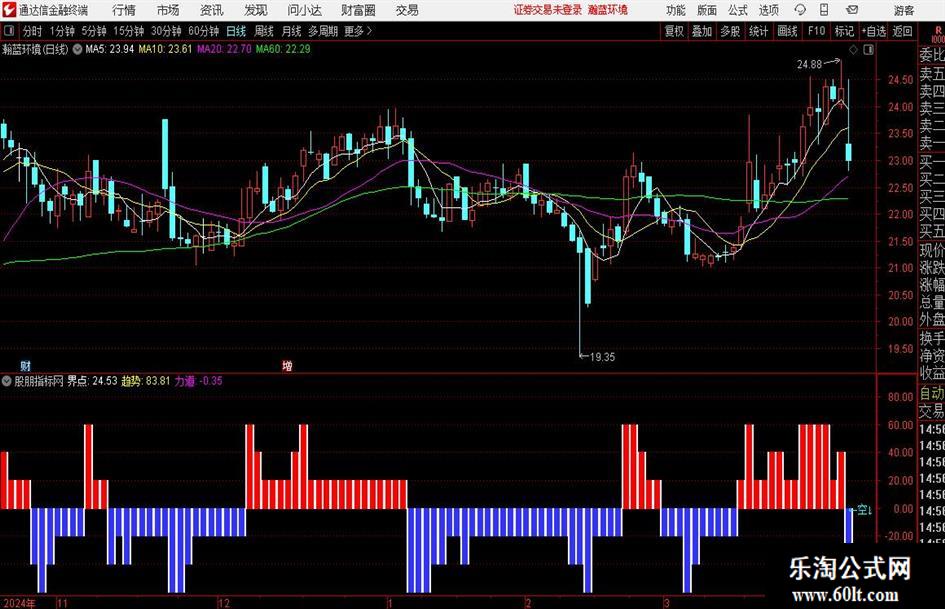Open the F10 company info button
Screen dimensions: 945x609
[816, 31]
